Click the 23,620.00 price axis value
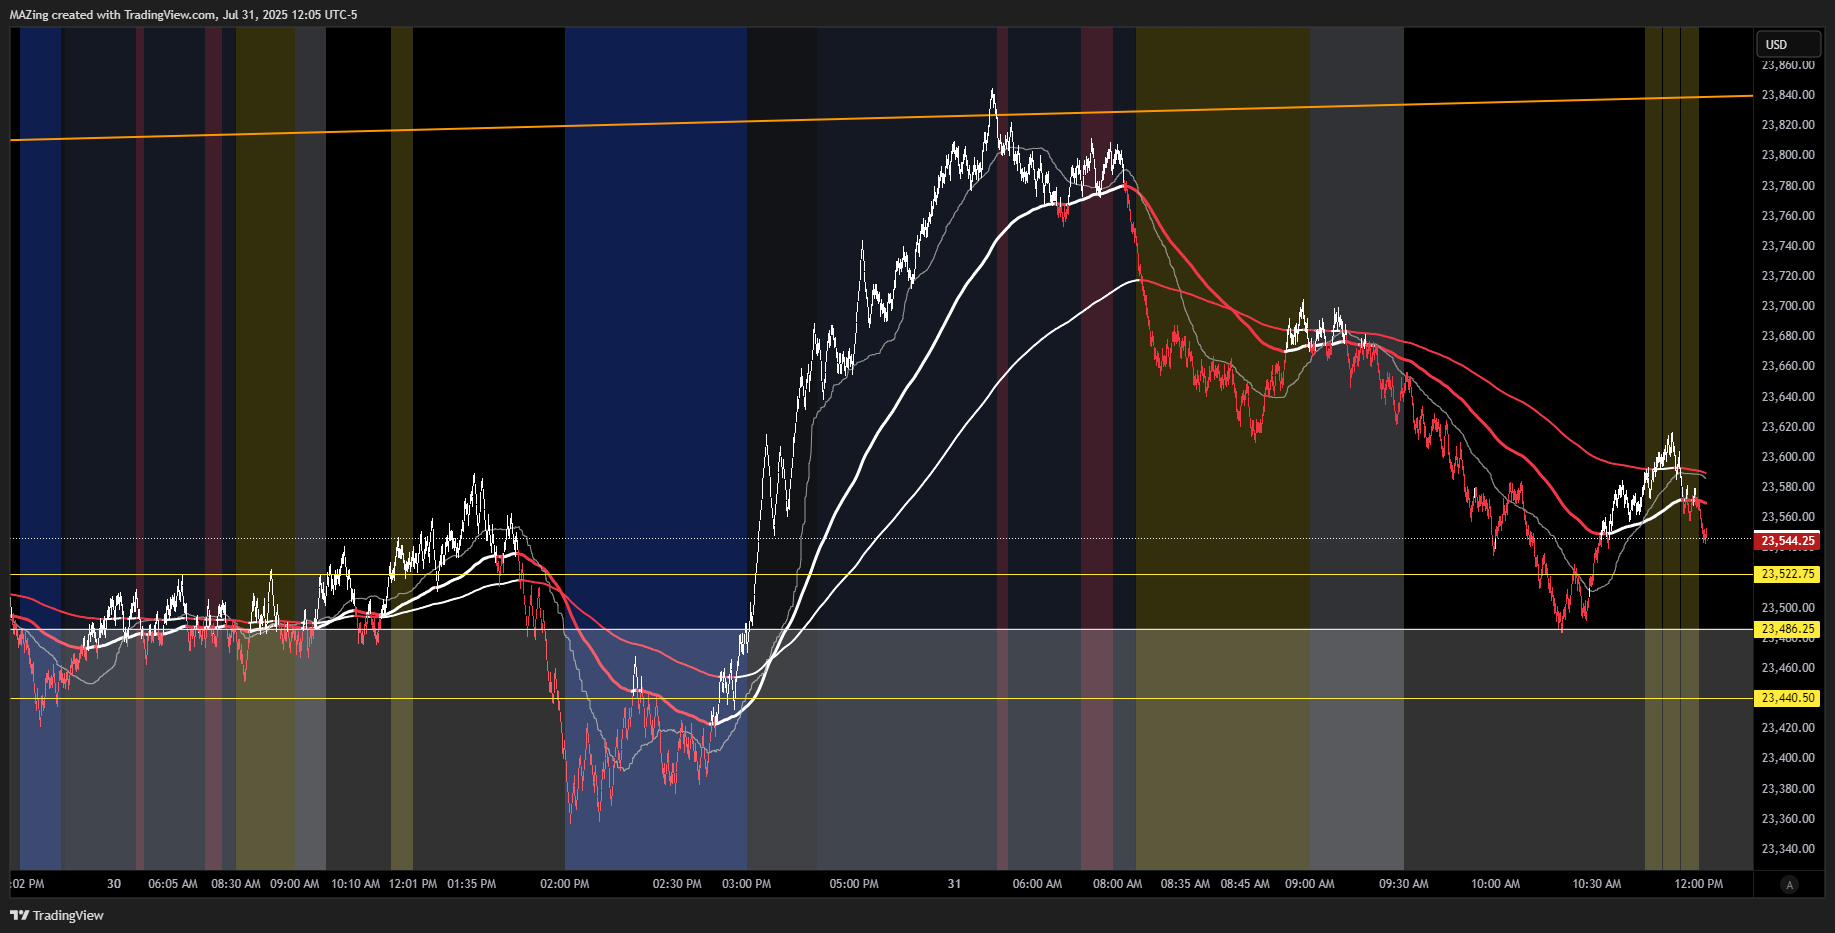 tap(1788, 427)
